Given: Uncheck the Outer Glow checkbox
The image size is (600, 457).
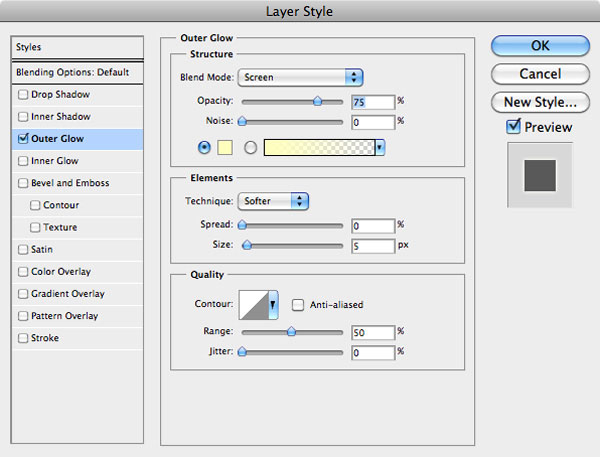Looking at the screenshot, I should click(23, 139).
